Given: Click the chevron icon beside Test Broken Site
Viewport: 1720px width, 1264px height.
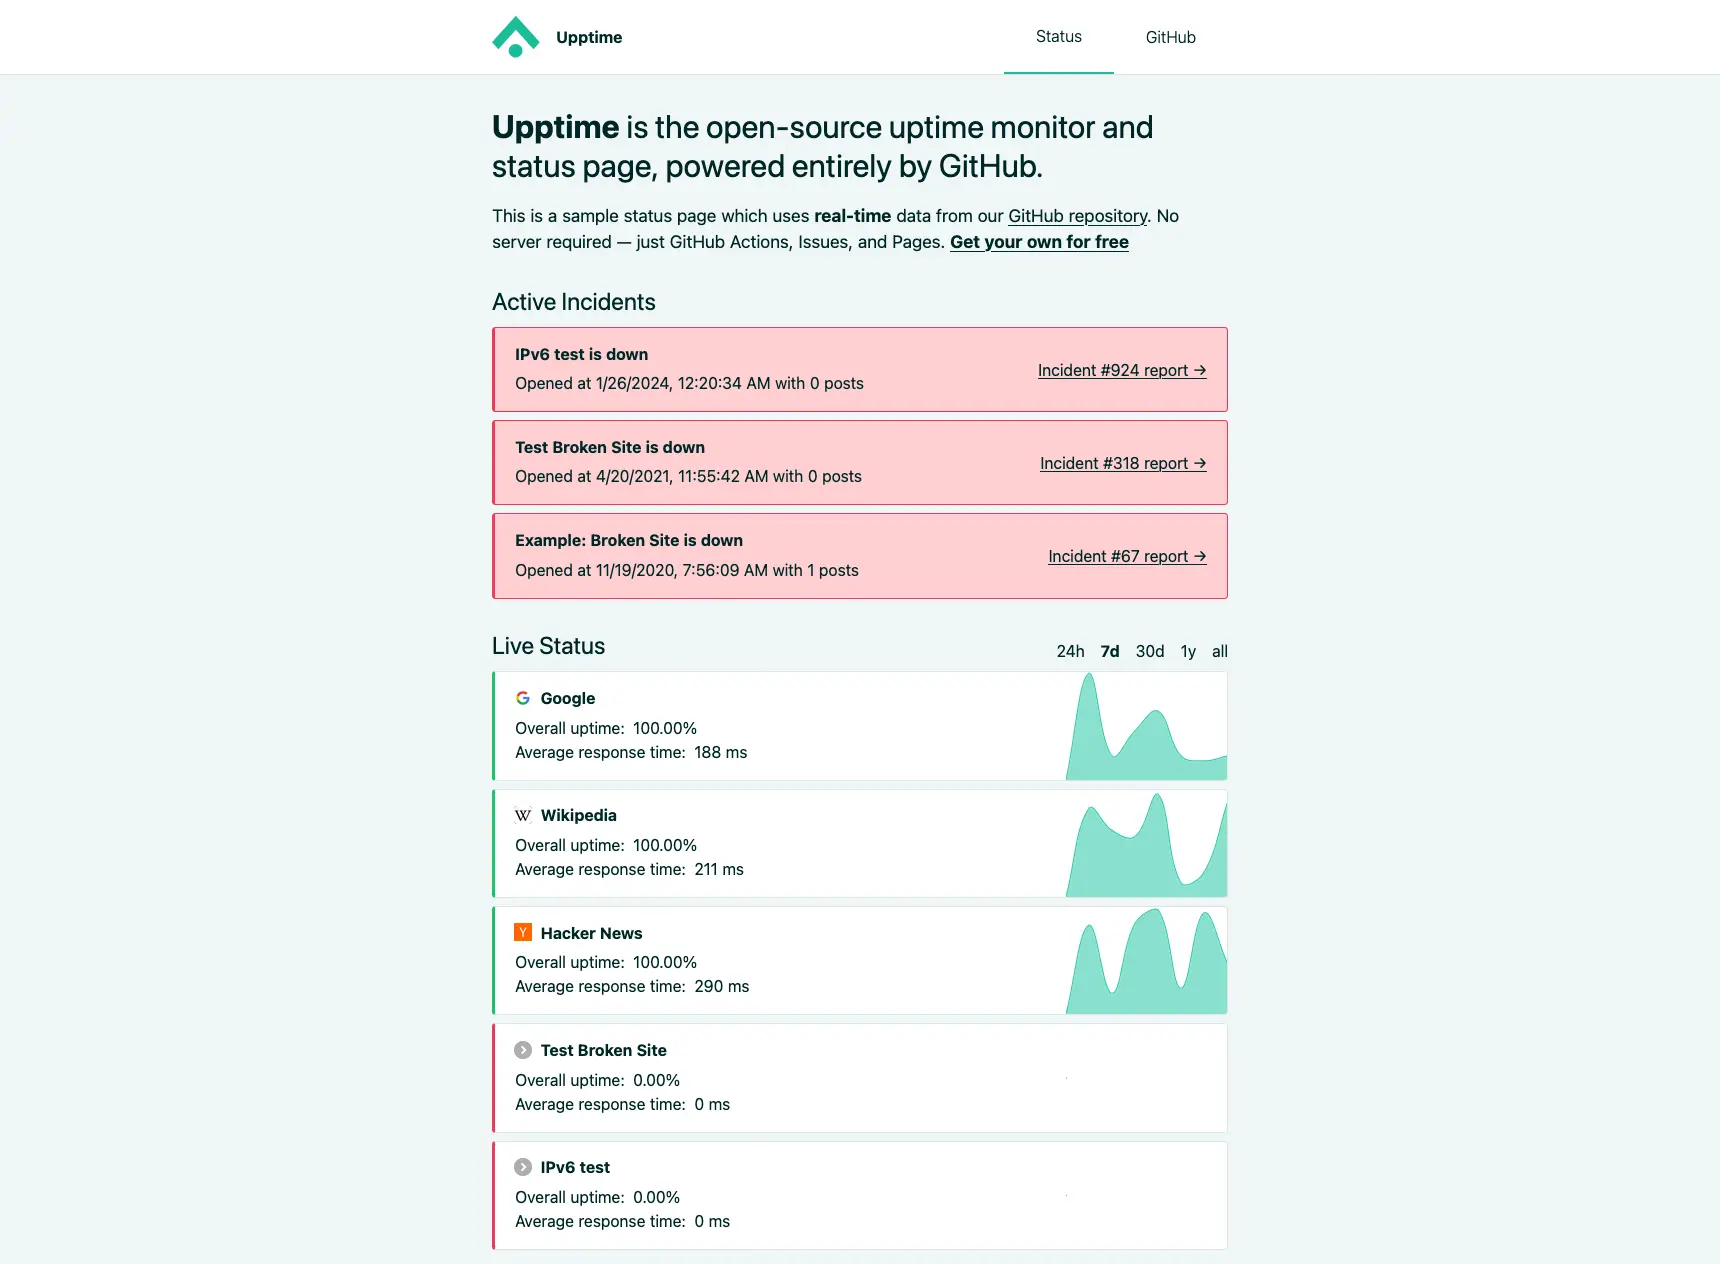Looking at the screenshot, I should pyautogui.click(x=523, y=1050).
